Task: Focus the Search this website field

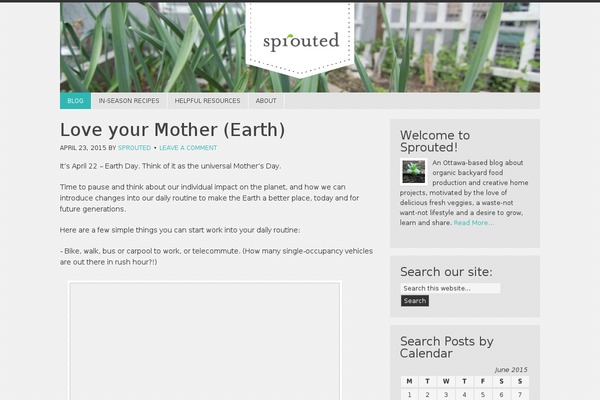Action: coord(450,288)
